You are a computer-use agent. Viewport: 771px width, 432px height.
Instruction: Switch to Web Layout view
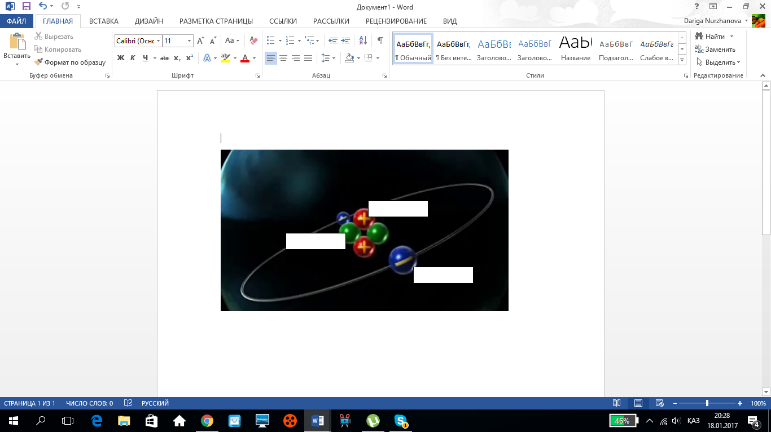pos(660,403)
